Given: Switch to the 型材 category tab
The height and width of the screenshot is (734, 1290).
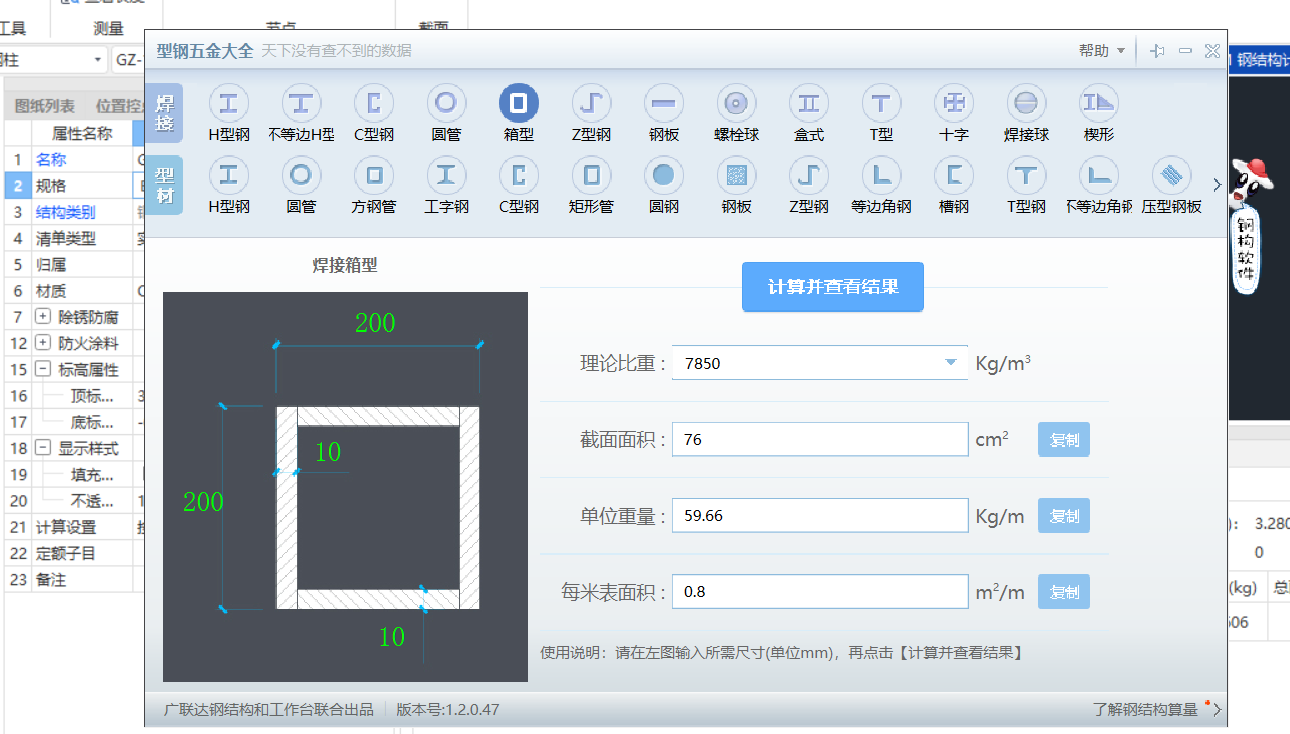Looking at the screenshot, I should click(165, 185).
